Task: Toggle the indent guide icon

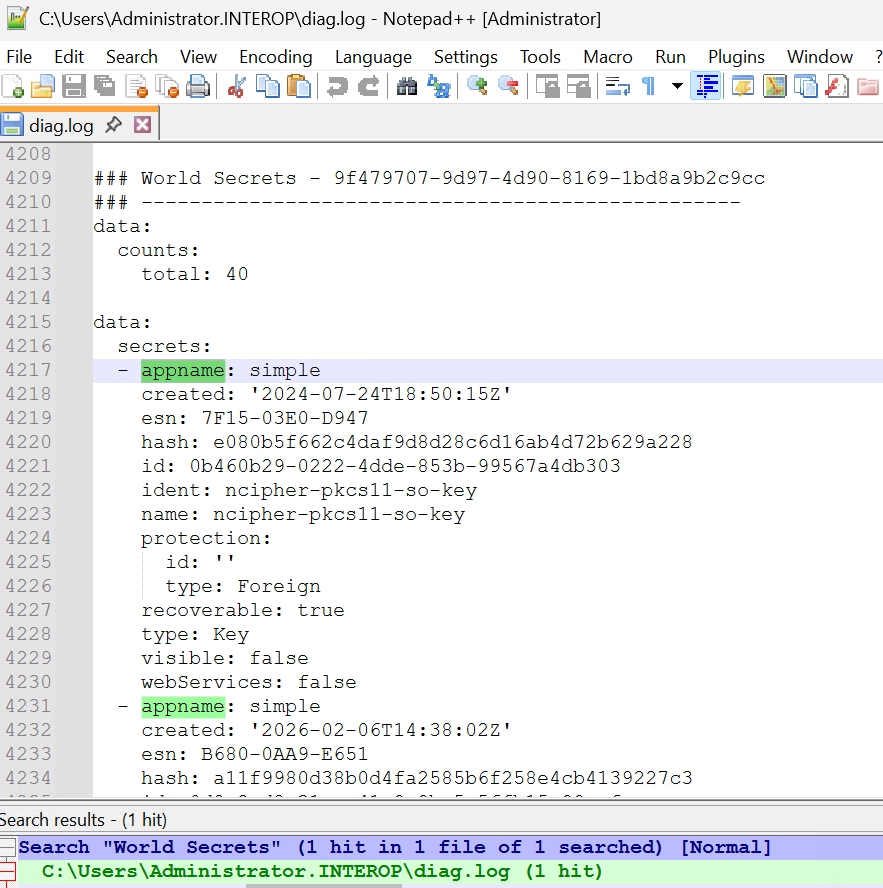Action: [x=706, y=87]
